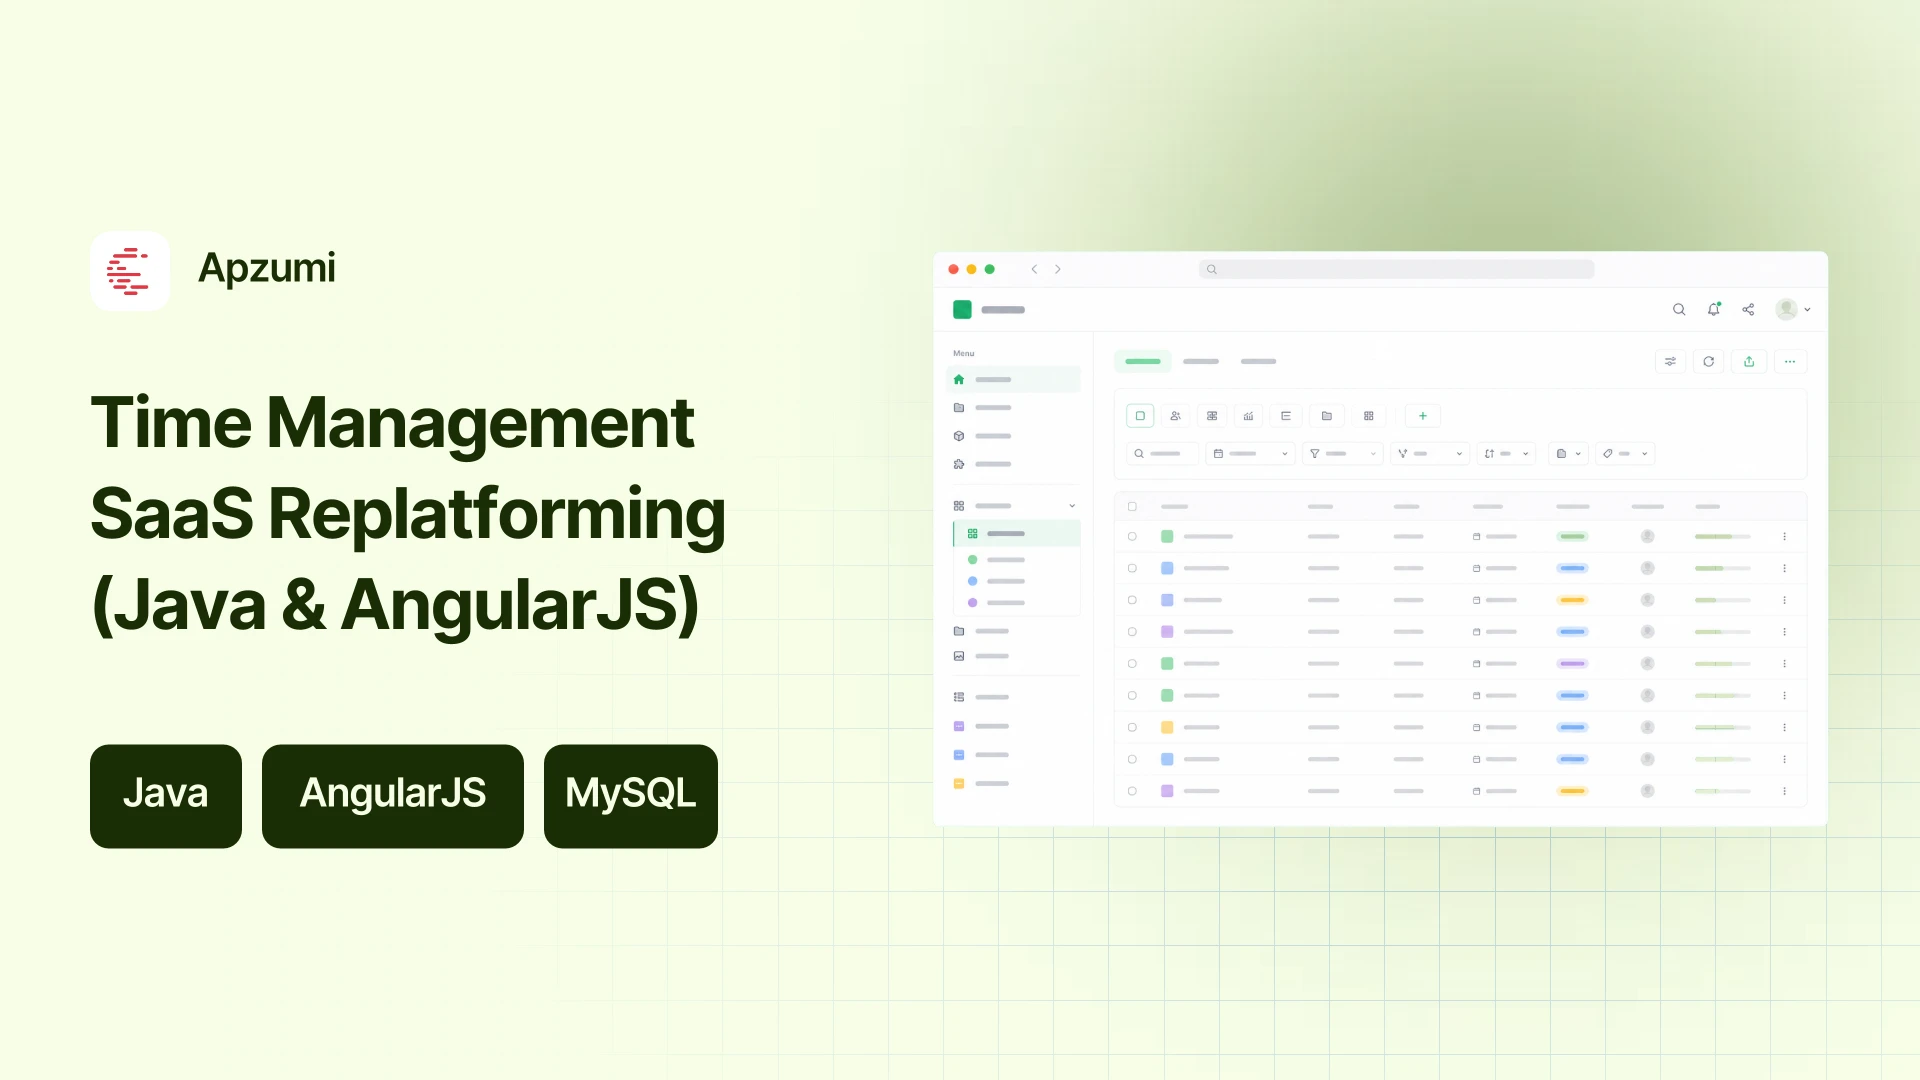Select the green dot sidebar sub-item
The image size is (1920, 1080).
pyautogui.click(x=996, y=560)
